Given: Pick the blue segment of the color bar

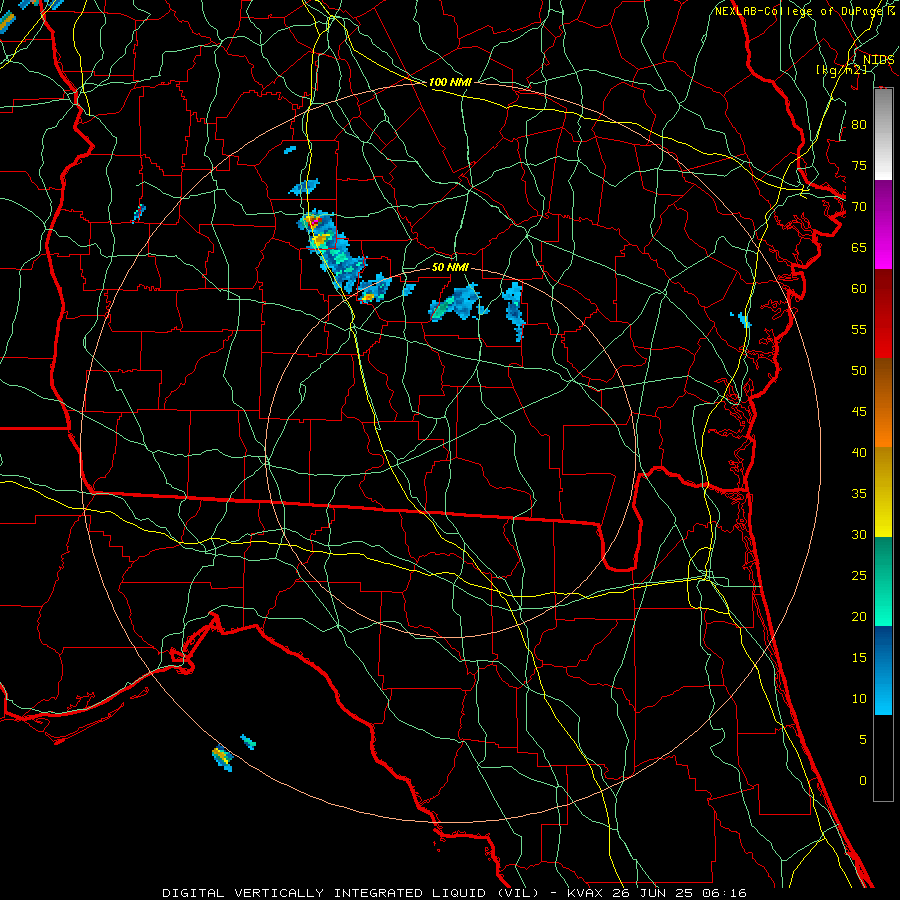Looking at the screenshot, I should tap(883, 670).
